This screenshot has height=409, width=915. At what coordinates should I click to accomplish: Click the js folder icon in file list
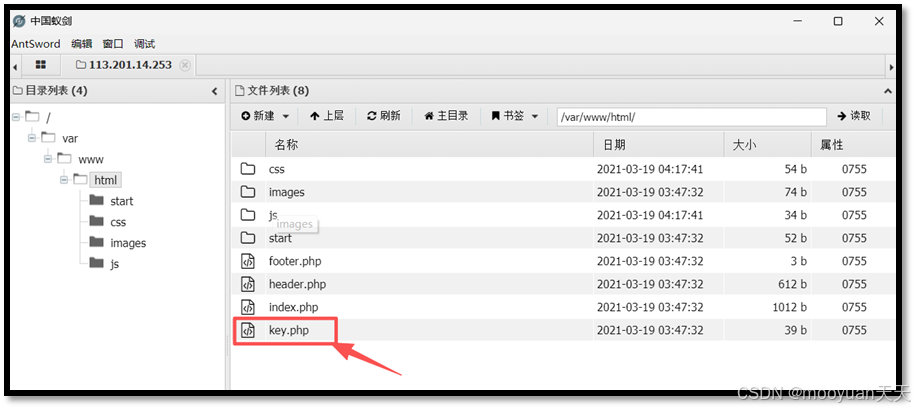tap(248, 215)
